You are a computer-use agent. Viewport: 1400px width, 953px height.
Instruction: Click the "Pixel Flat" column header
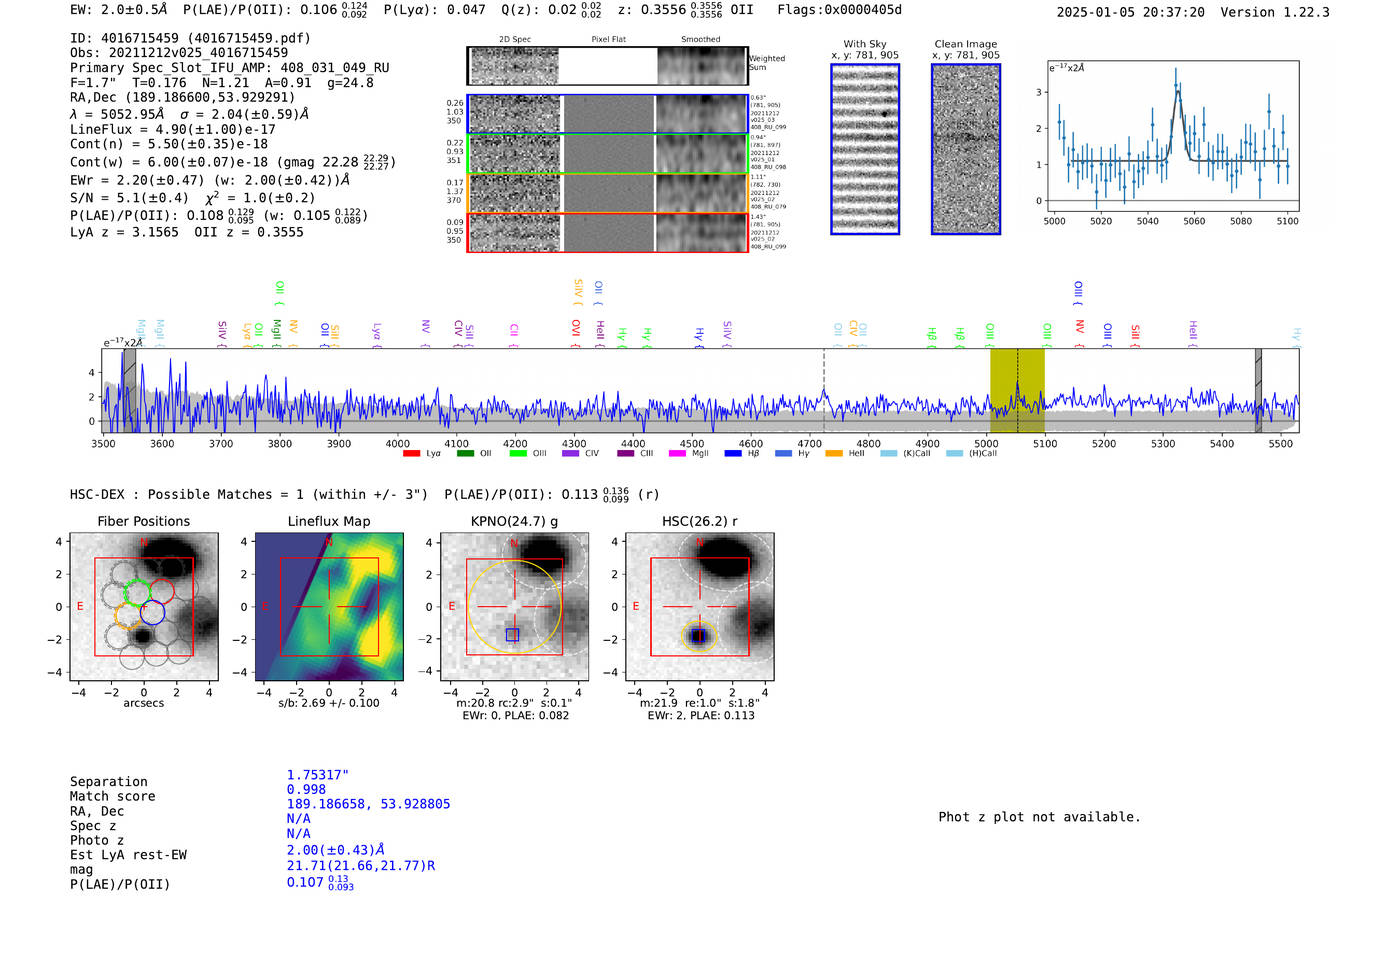(x=608, y=40)
